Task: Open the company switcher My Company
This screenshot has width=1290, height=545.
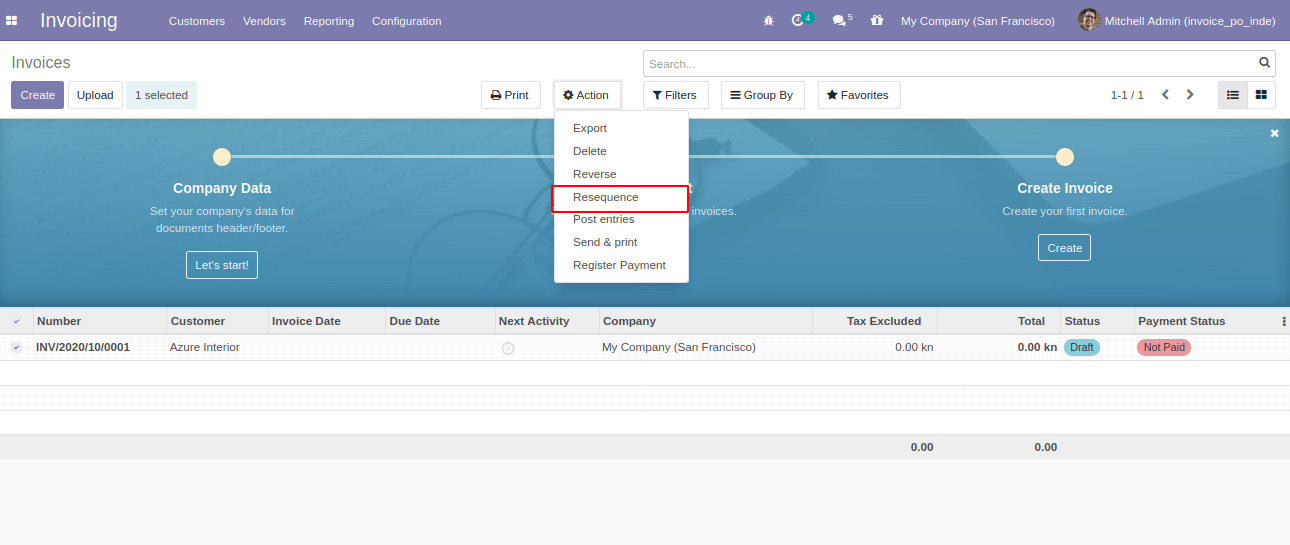Action: tap(977, 21)
